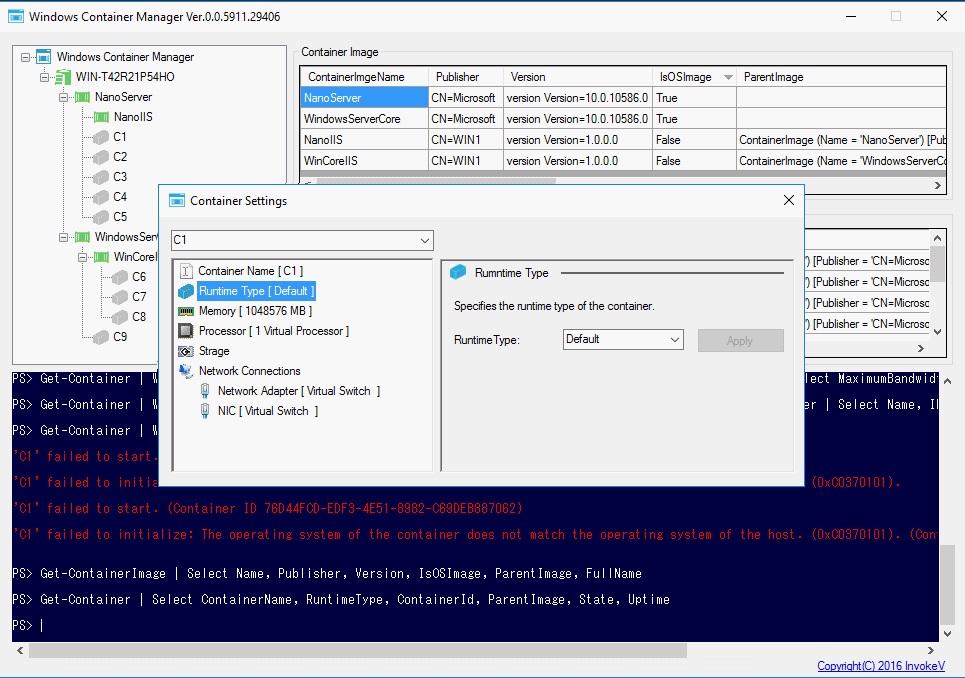Click the C7 container icon in tree
The image size is (965, 678).
click(x=120, y=297)
